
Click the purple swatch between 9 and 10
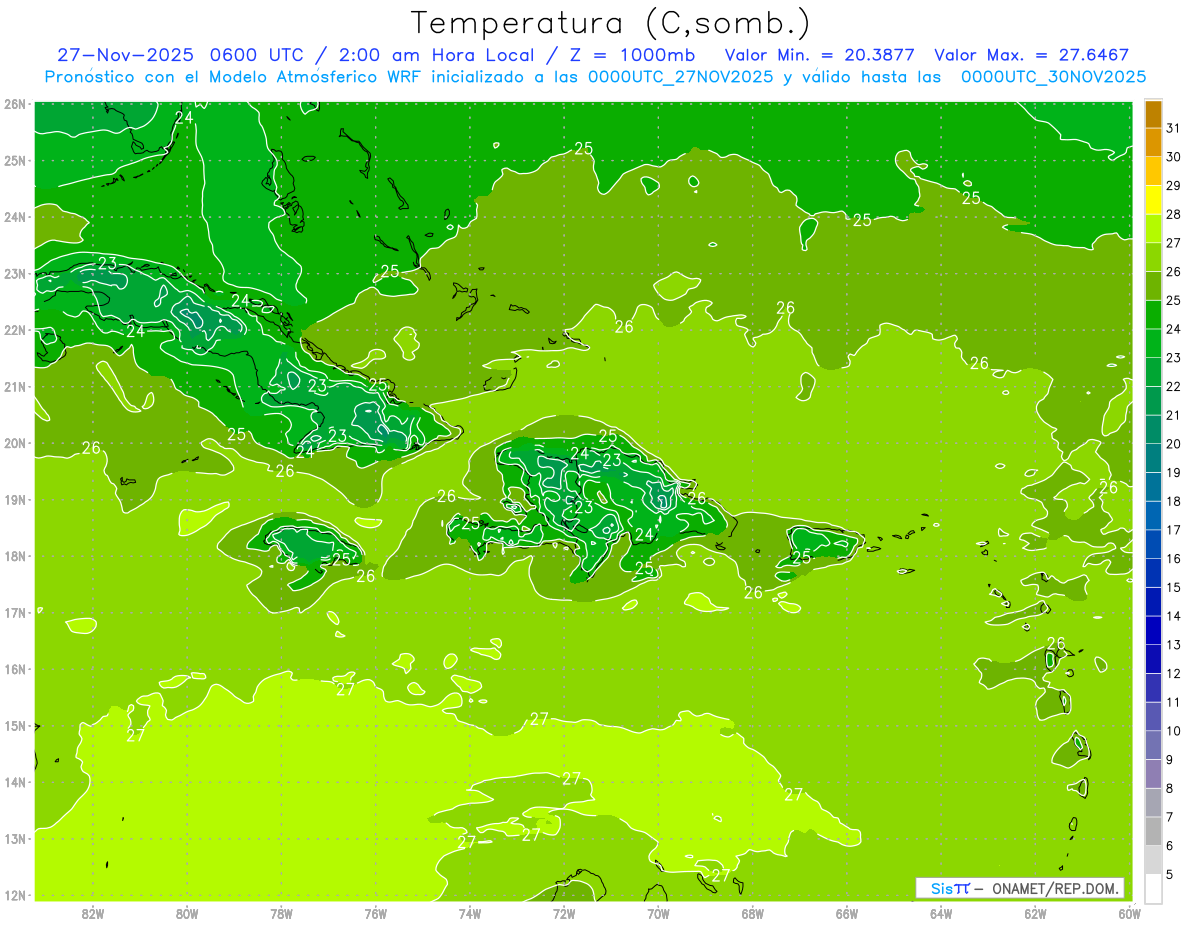click(x=1153, y=745)
